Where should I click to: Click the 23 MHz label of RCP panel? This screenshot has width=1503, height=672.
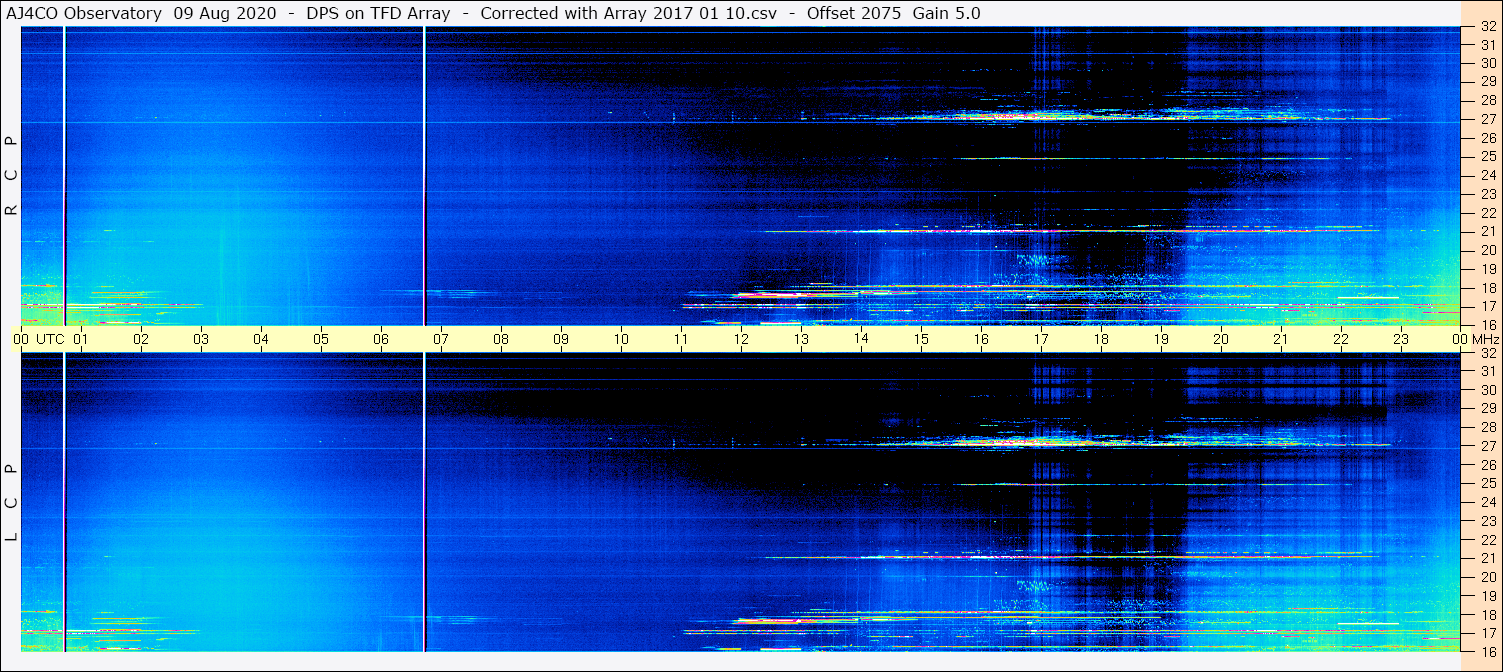pos(1488,194)
